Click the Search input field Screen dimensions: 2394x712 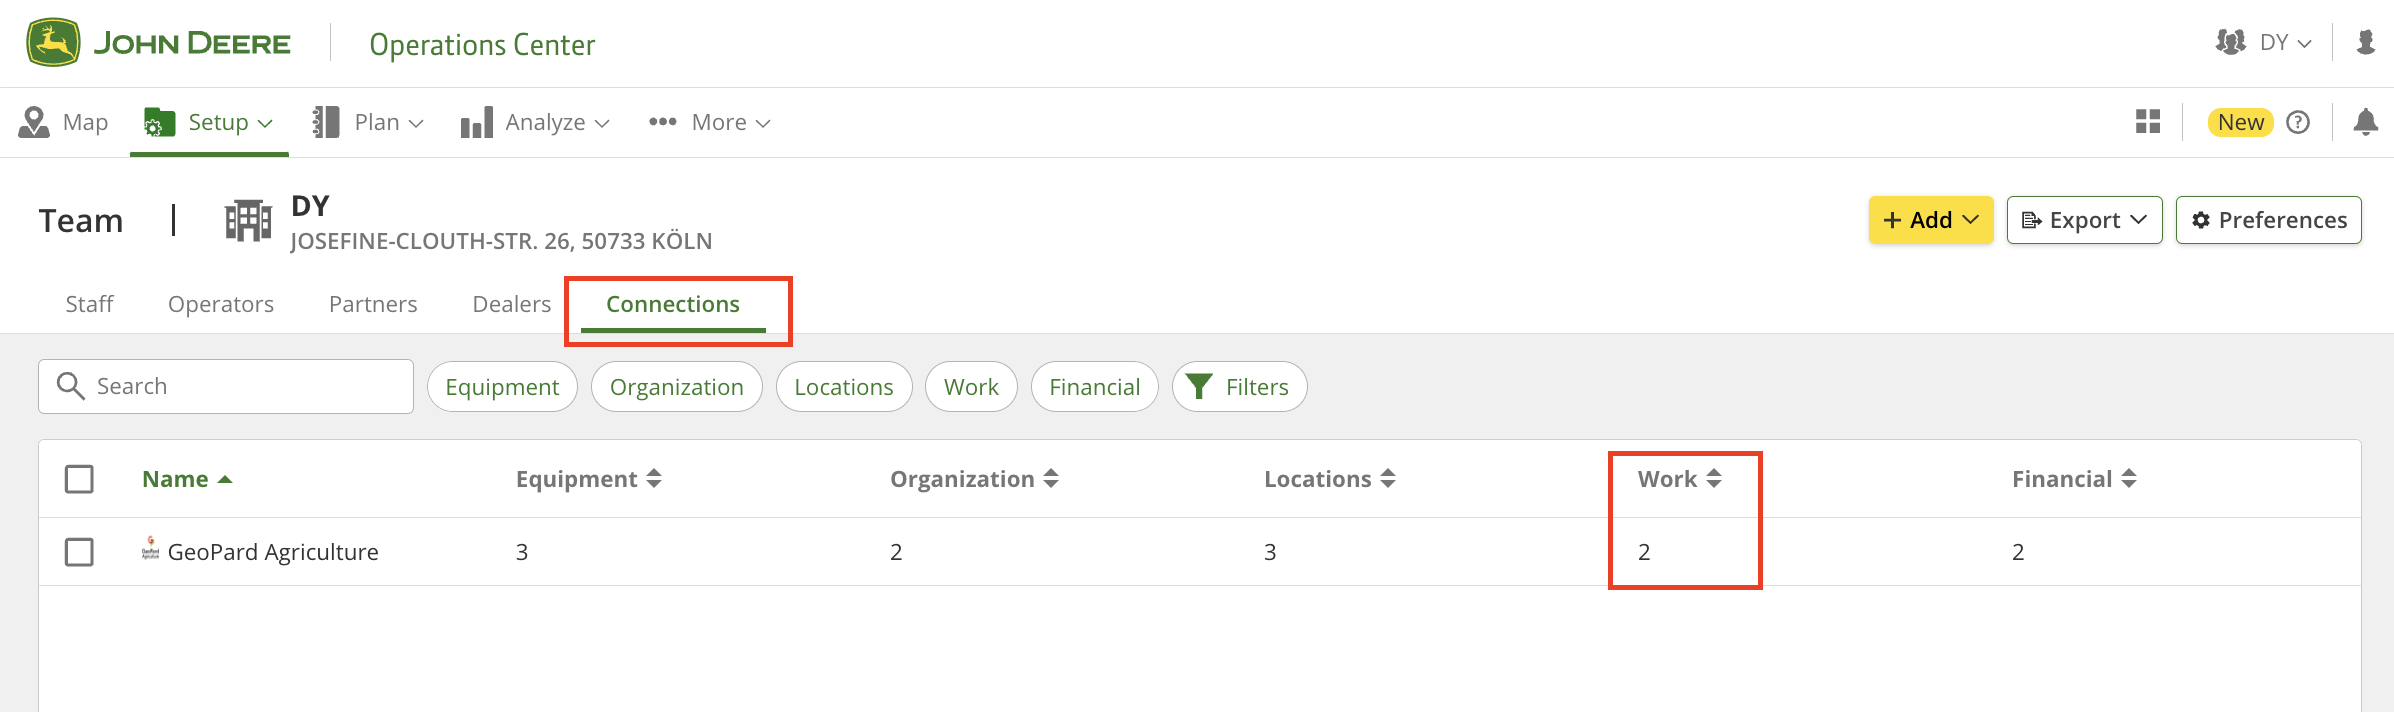click(240, 386)
